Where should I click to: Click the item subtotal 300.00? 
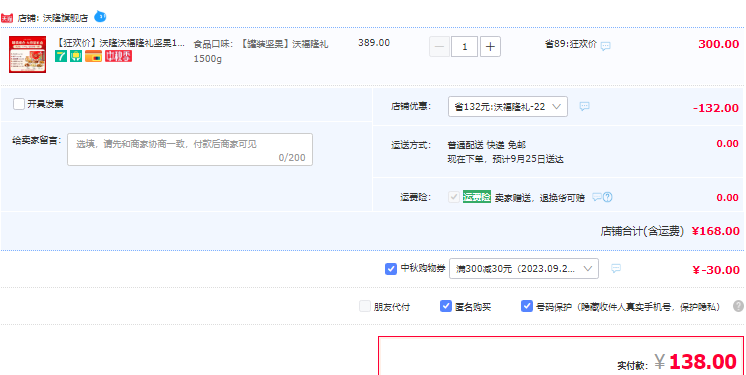tap(718, 44)
